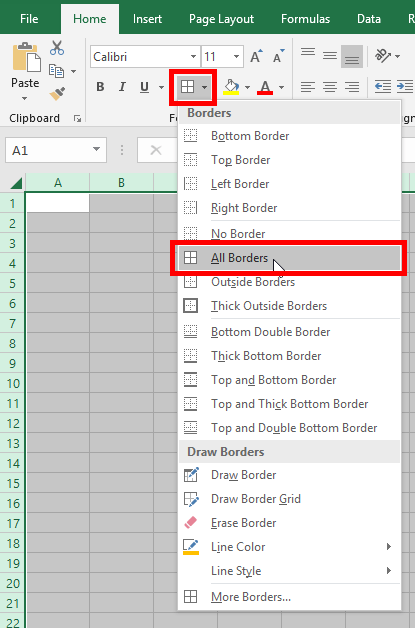Screen dimensions: 415x628
Task: Click the Copy icon in Clipboard group
Action: pyautogui.click(x=56, y=71)
